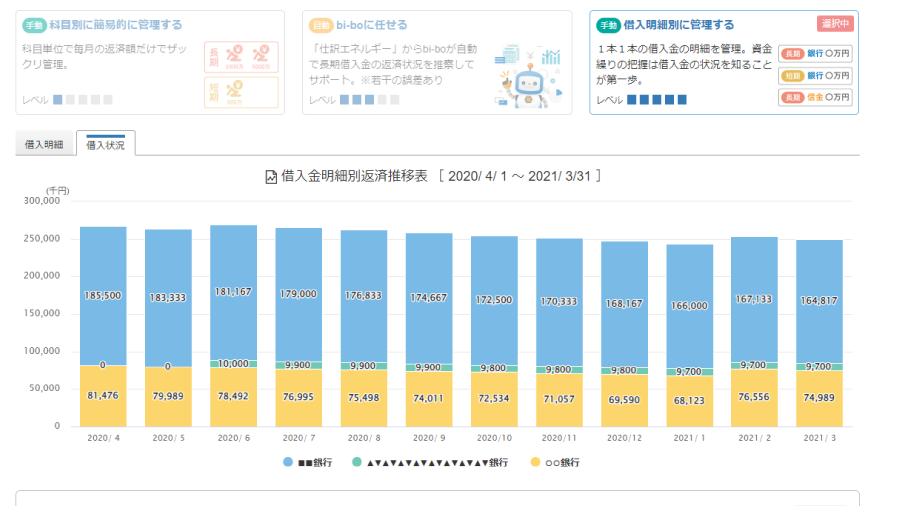Click the 68,123 yellow bar value
The width and height of the screenshot is (900, 506).
[689, 400]
